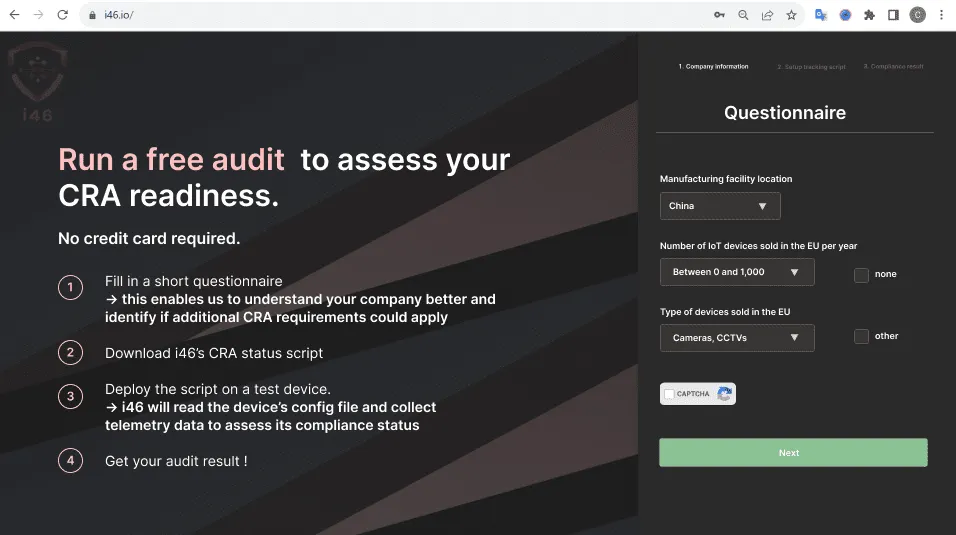This screenshot has width=956, height=535.
Task: Tick the 'other' device type checkbox
Action: coord(861,337)
